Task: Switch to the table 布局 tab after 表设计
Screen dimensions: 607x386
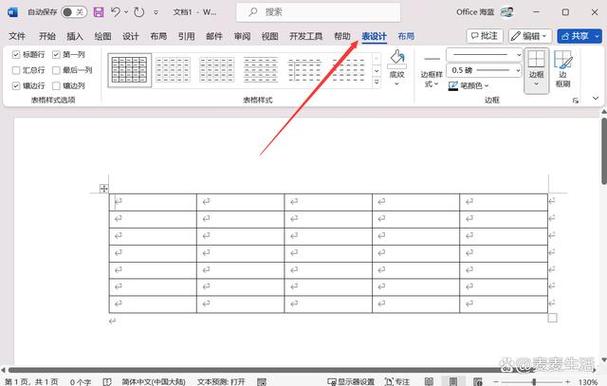Action: pyautogui.click(x=406, y=36)
